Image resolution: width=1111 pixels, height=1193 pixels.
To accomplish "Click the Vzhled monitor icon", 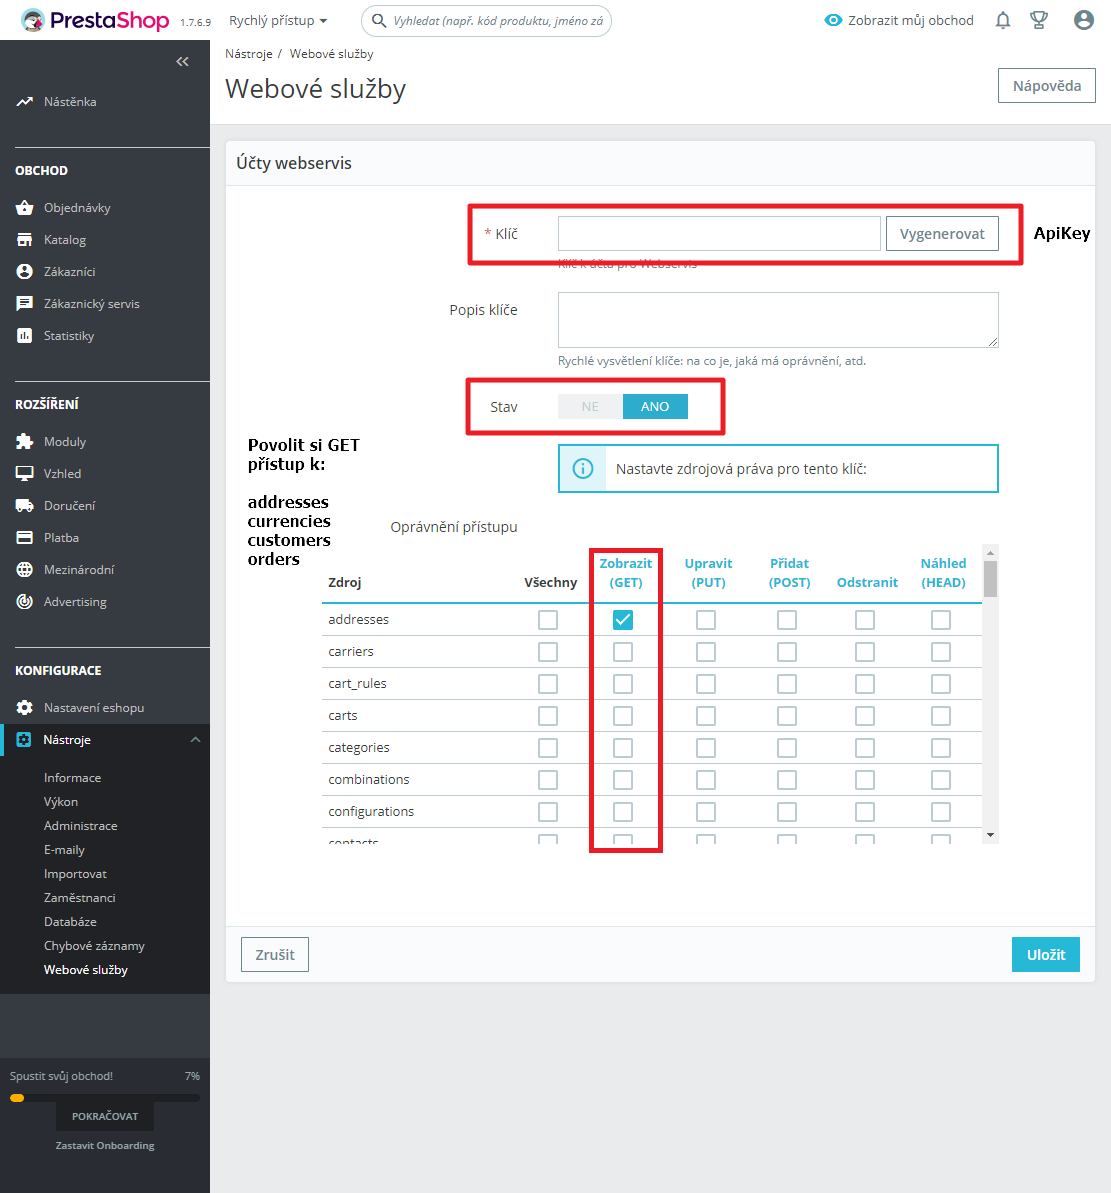I will click(24, 473).
